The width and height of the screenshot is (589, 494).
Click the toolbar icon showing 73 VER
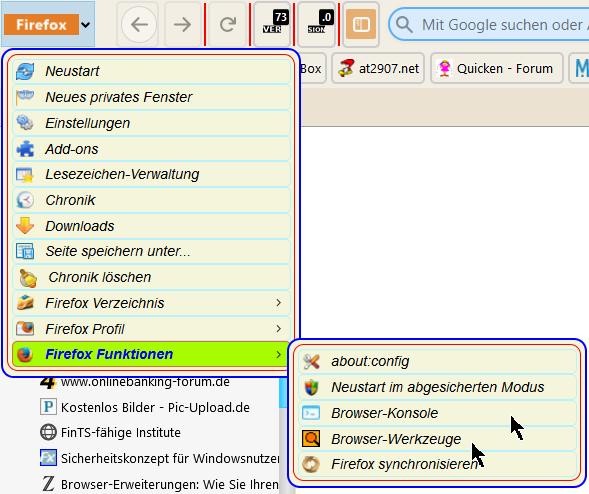click(272, 23)
